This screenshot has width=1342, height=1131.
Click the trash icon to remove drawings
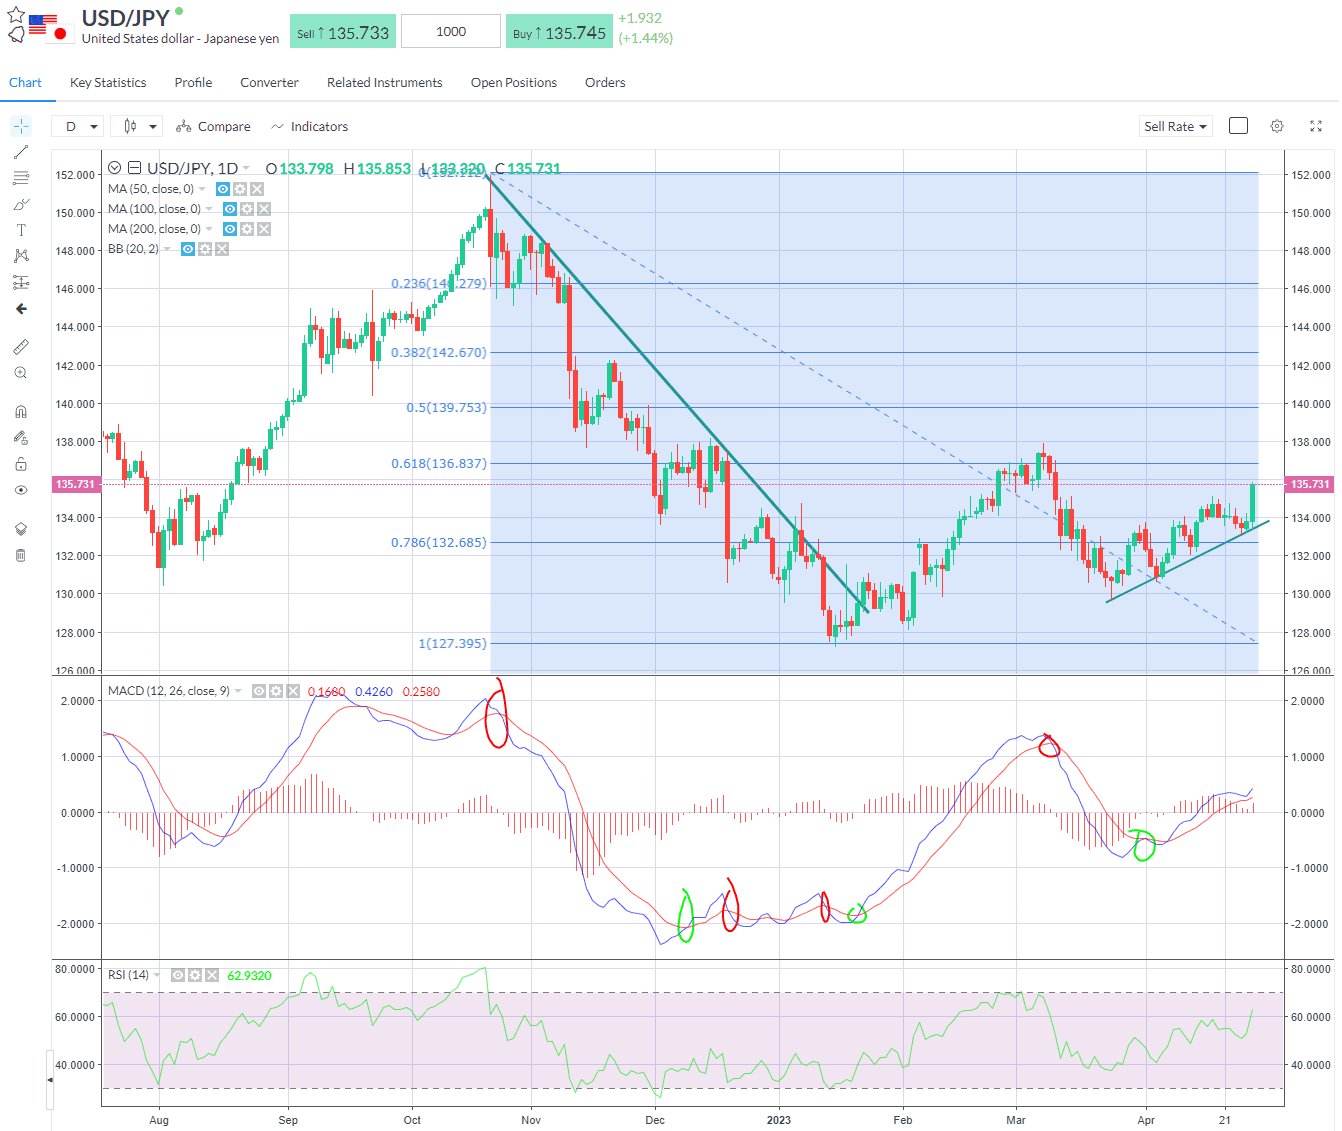[x=21, y=555]
